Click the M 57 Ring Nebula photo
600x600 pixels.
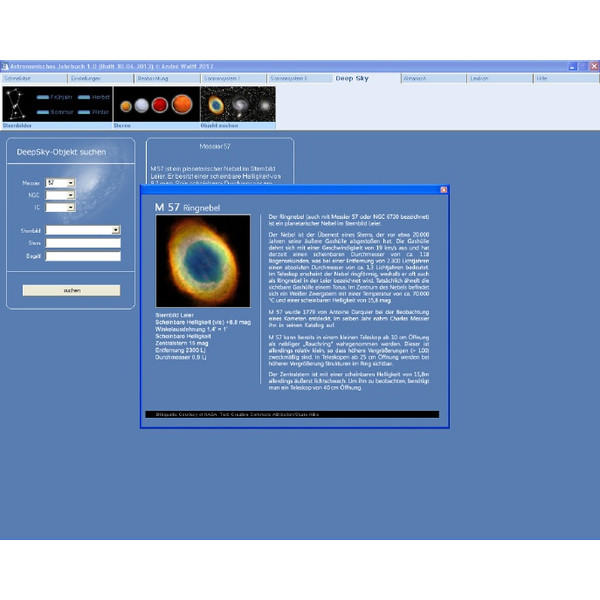pos(203,260)
